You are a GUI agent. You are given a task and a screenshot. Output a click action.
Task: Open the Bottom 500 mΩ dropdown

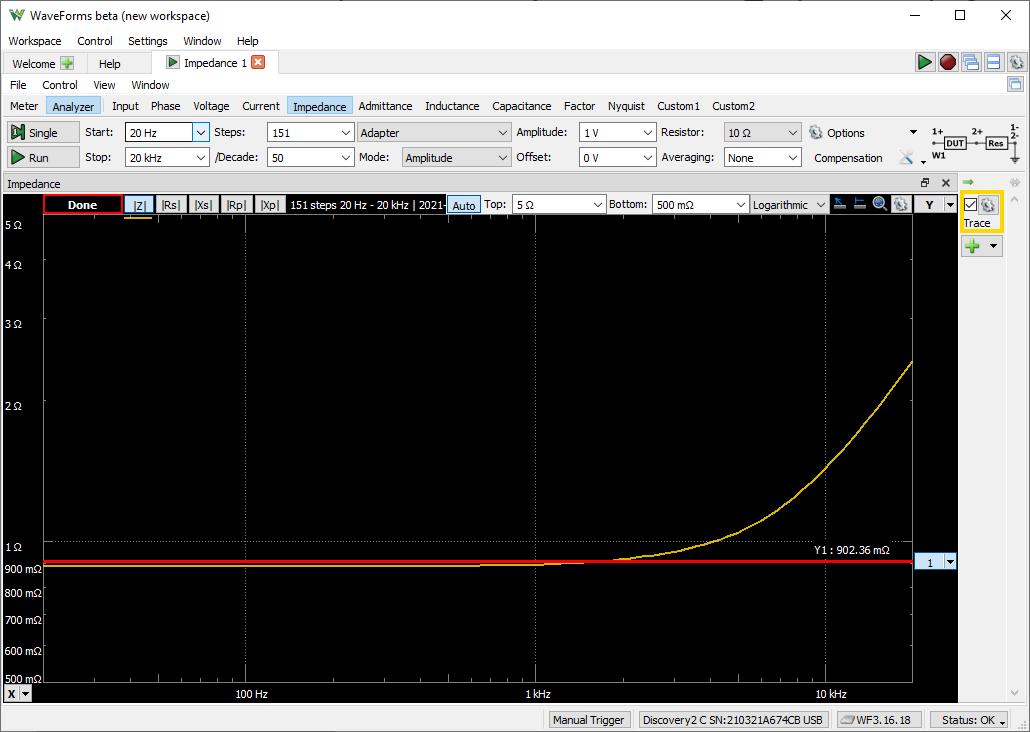[x=740, y=204]
